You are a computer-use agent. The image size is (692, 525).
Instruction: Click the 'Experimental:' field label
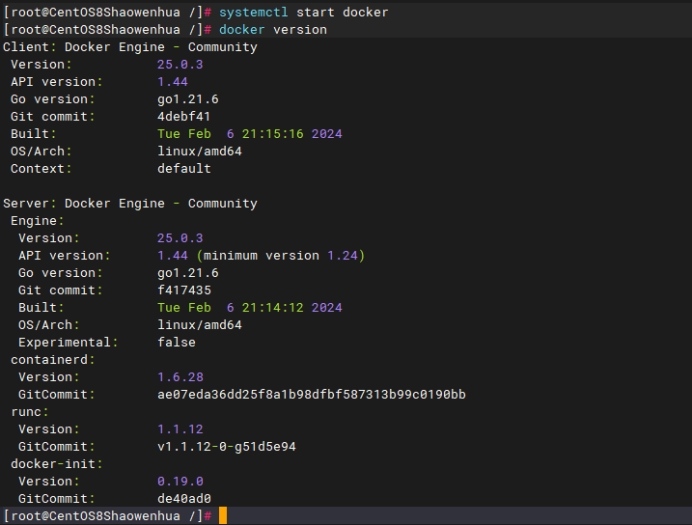point(68,342)
